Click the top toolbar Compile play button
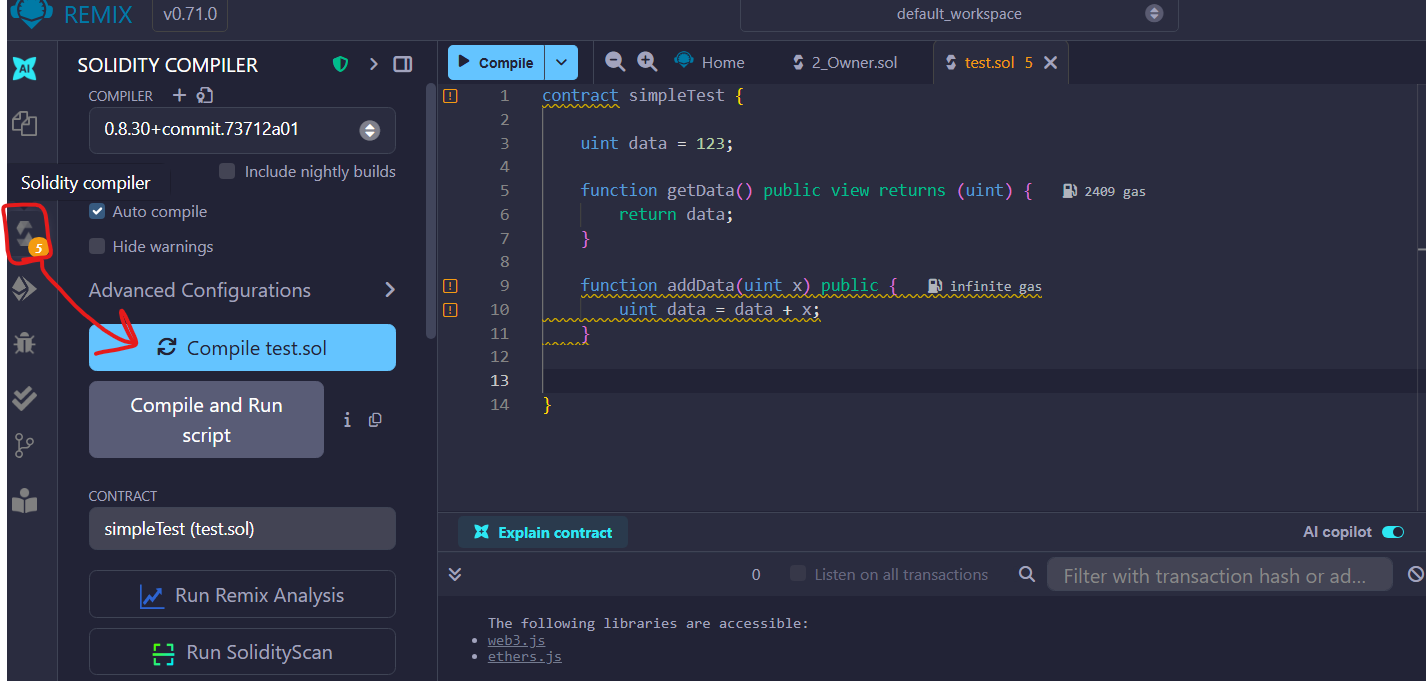Screen dimensions: 1426x681 tap(496, 62)
